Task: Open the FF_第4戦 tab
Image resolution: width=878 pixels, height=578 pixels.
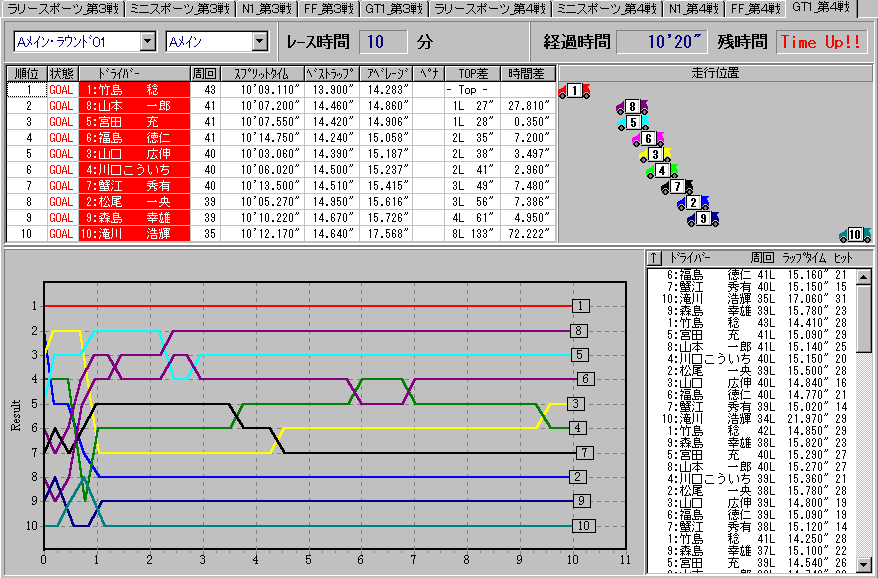Action: [x=753, y=9]
